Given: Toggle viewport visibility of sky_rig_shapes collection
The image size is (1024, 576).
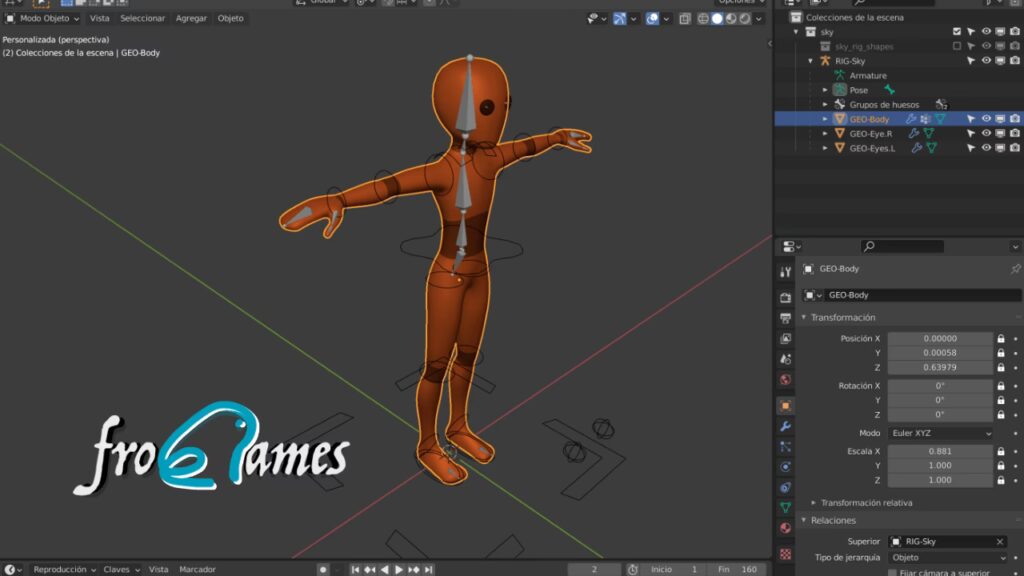Looking at the screenshot, I should pos(986,45).
